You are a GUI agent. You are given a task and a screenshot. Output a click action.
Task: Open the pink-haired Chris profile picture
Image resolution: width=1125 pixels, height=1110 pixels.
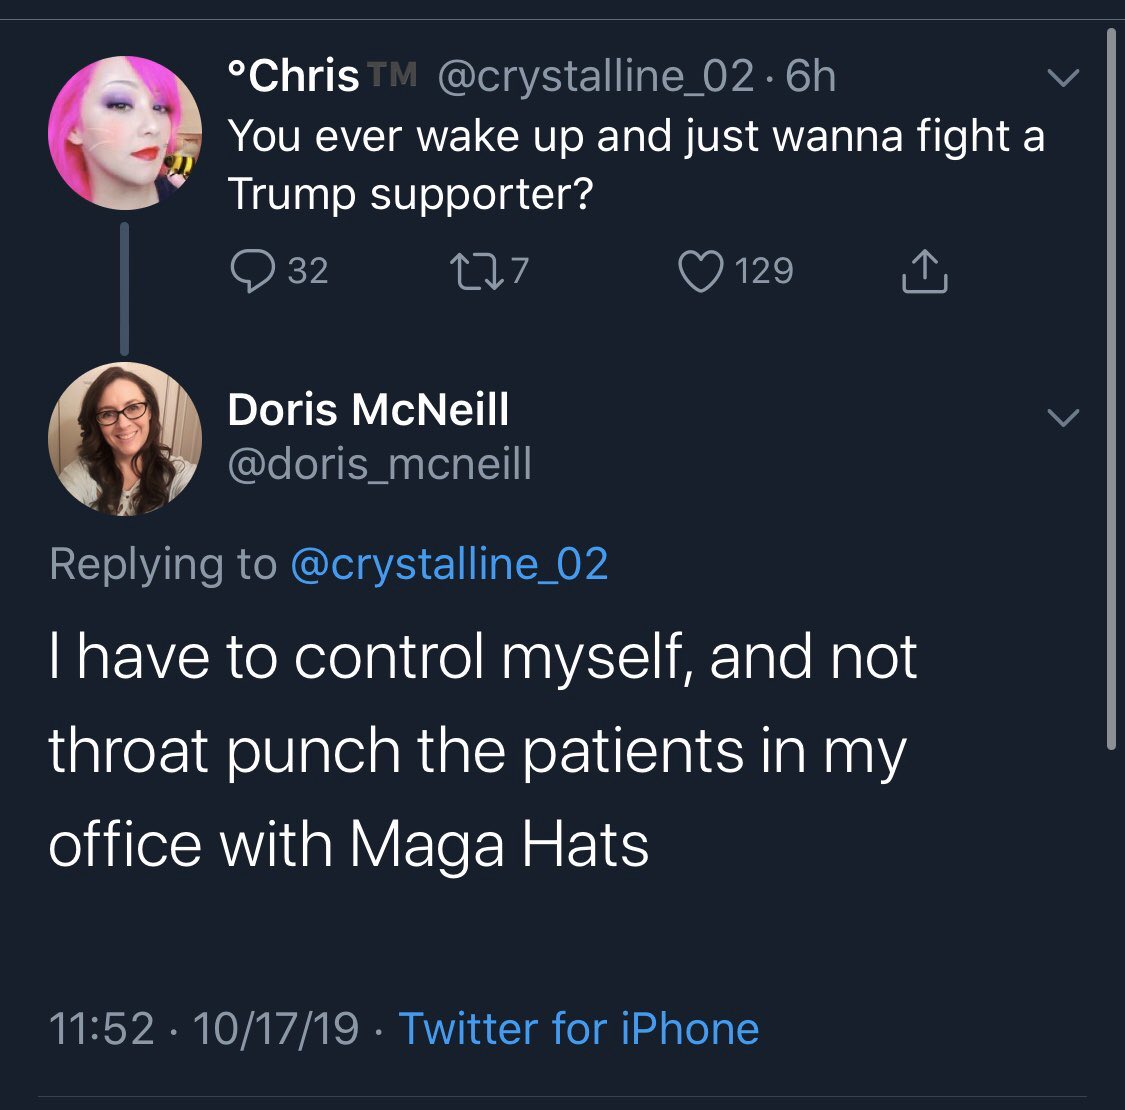click(125, 133)
